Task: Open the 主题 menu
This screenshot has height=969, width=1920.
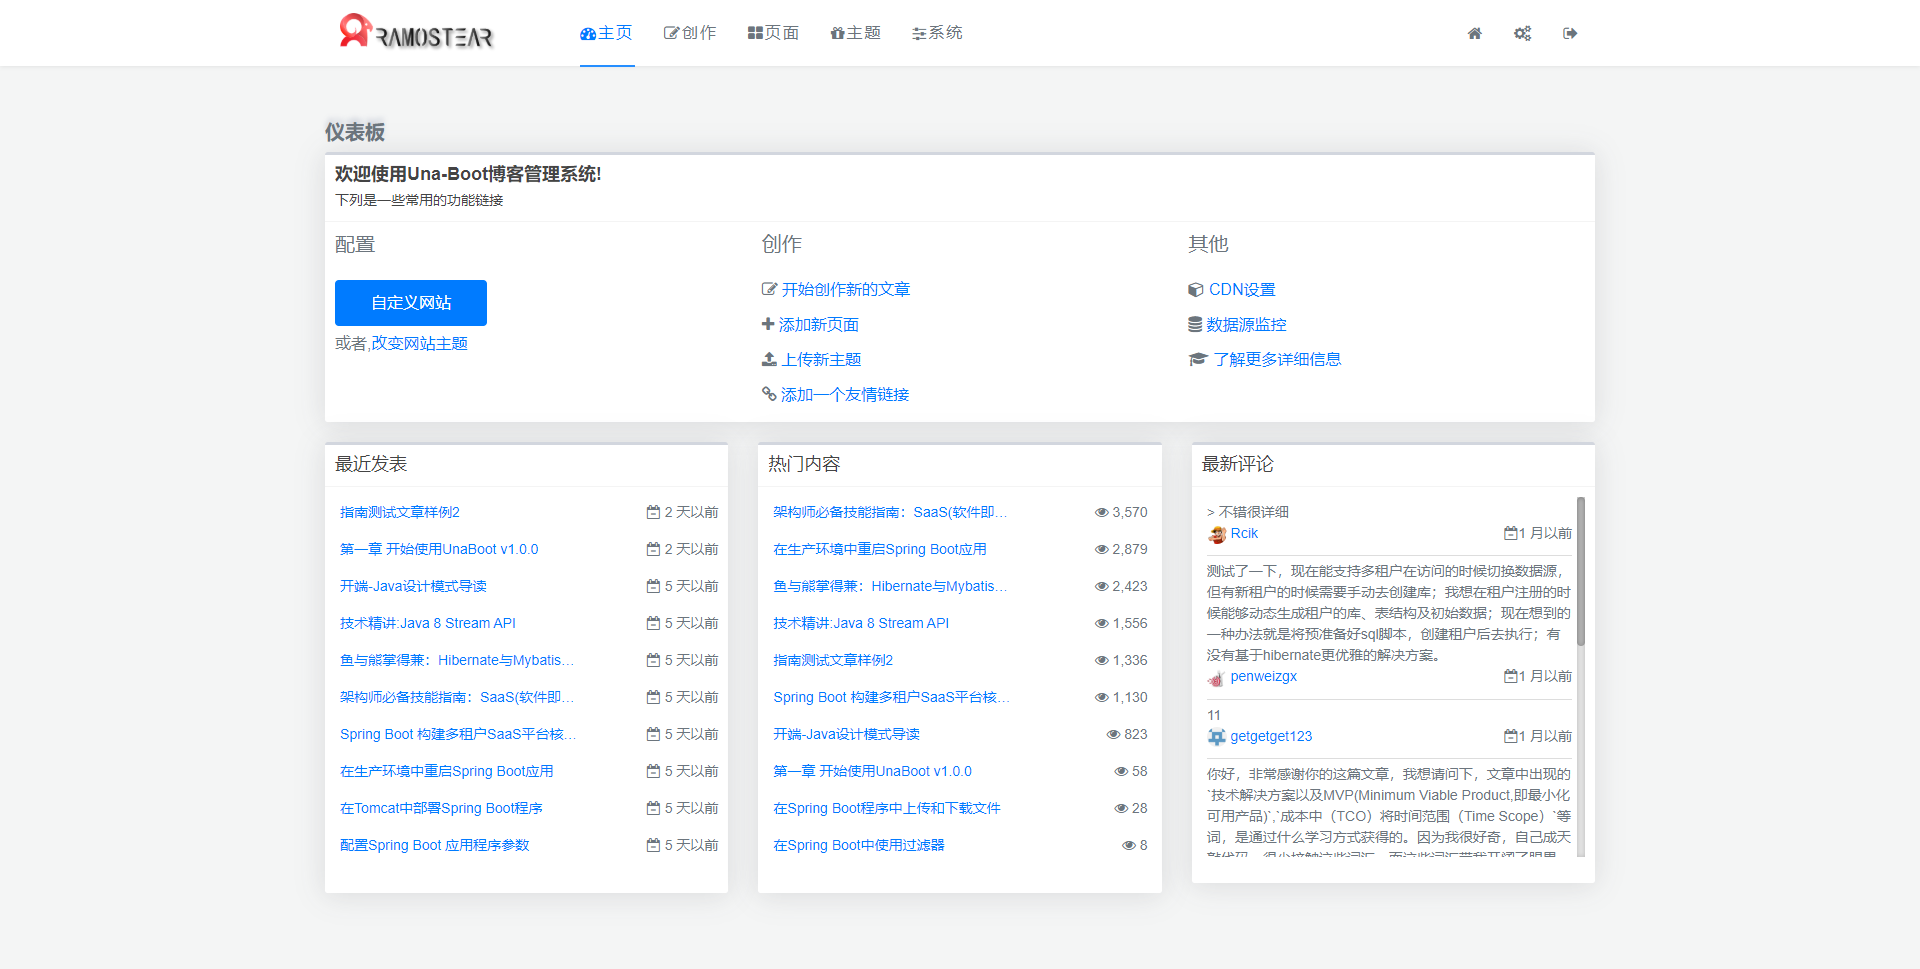Action: 855,33
